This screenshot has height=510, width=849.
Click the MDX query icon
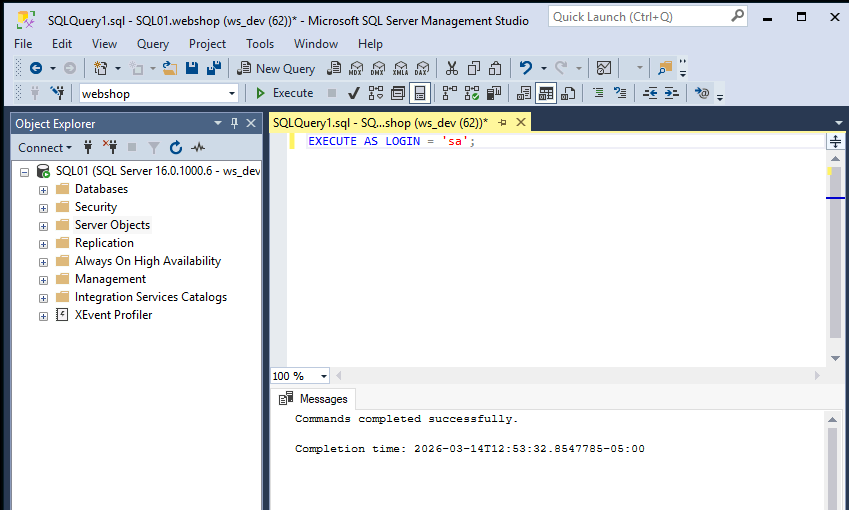click(x=356, y=68)
